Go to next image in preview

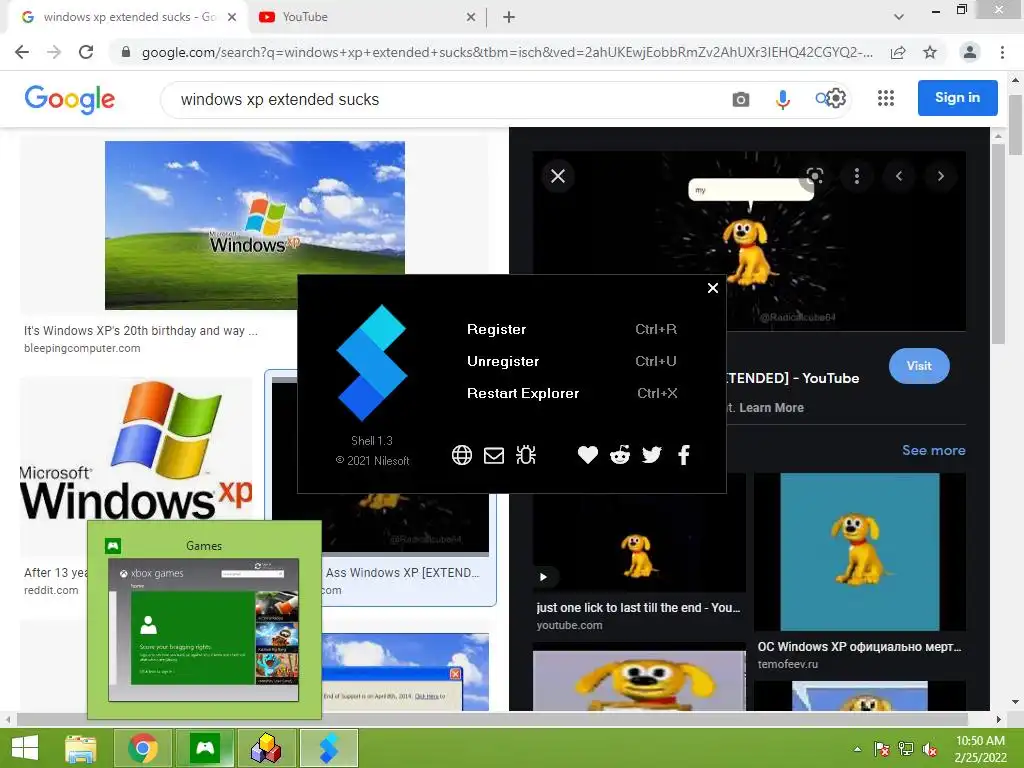tap(940, 176)
